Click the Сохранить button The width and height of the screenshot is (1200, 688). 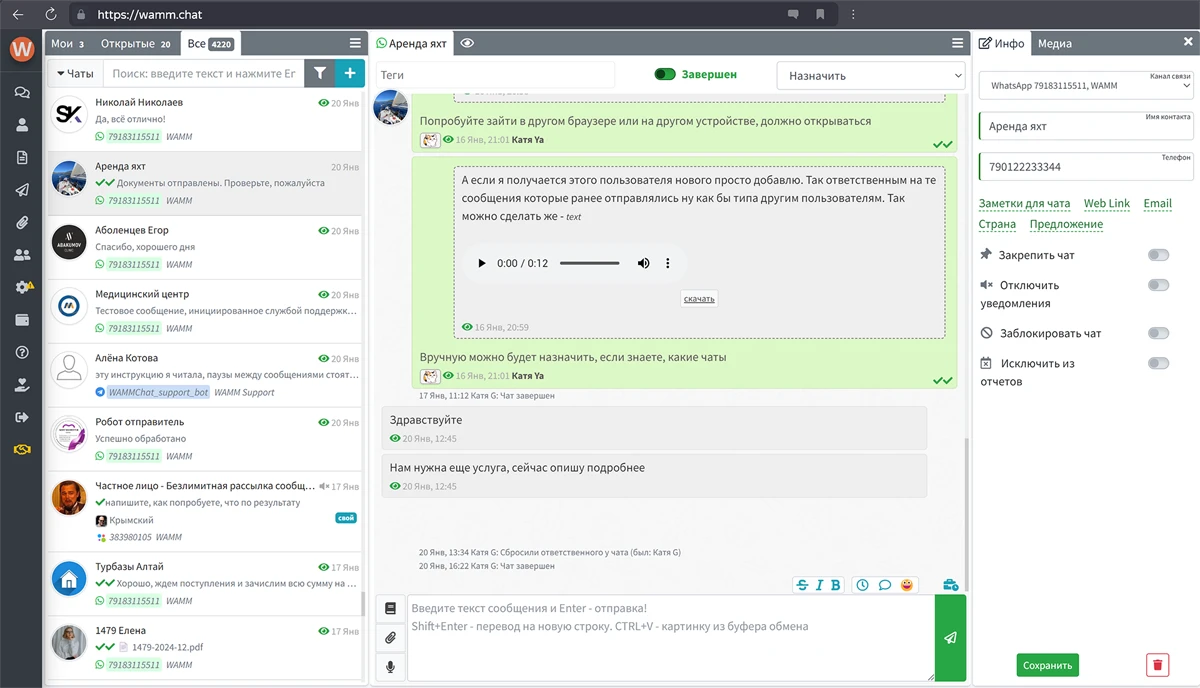click(x=1047, y=665)
